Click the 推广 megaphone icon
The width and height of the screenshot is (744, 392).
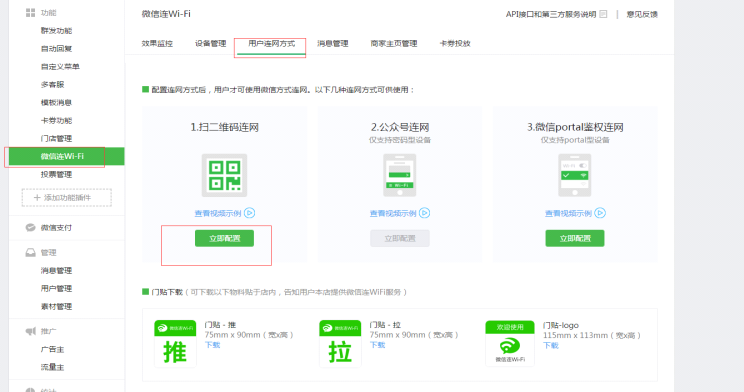click(30, 331)
